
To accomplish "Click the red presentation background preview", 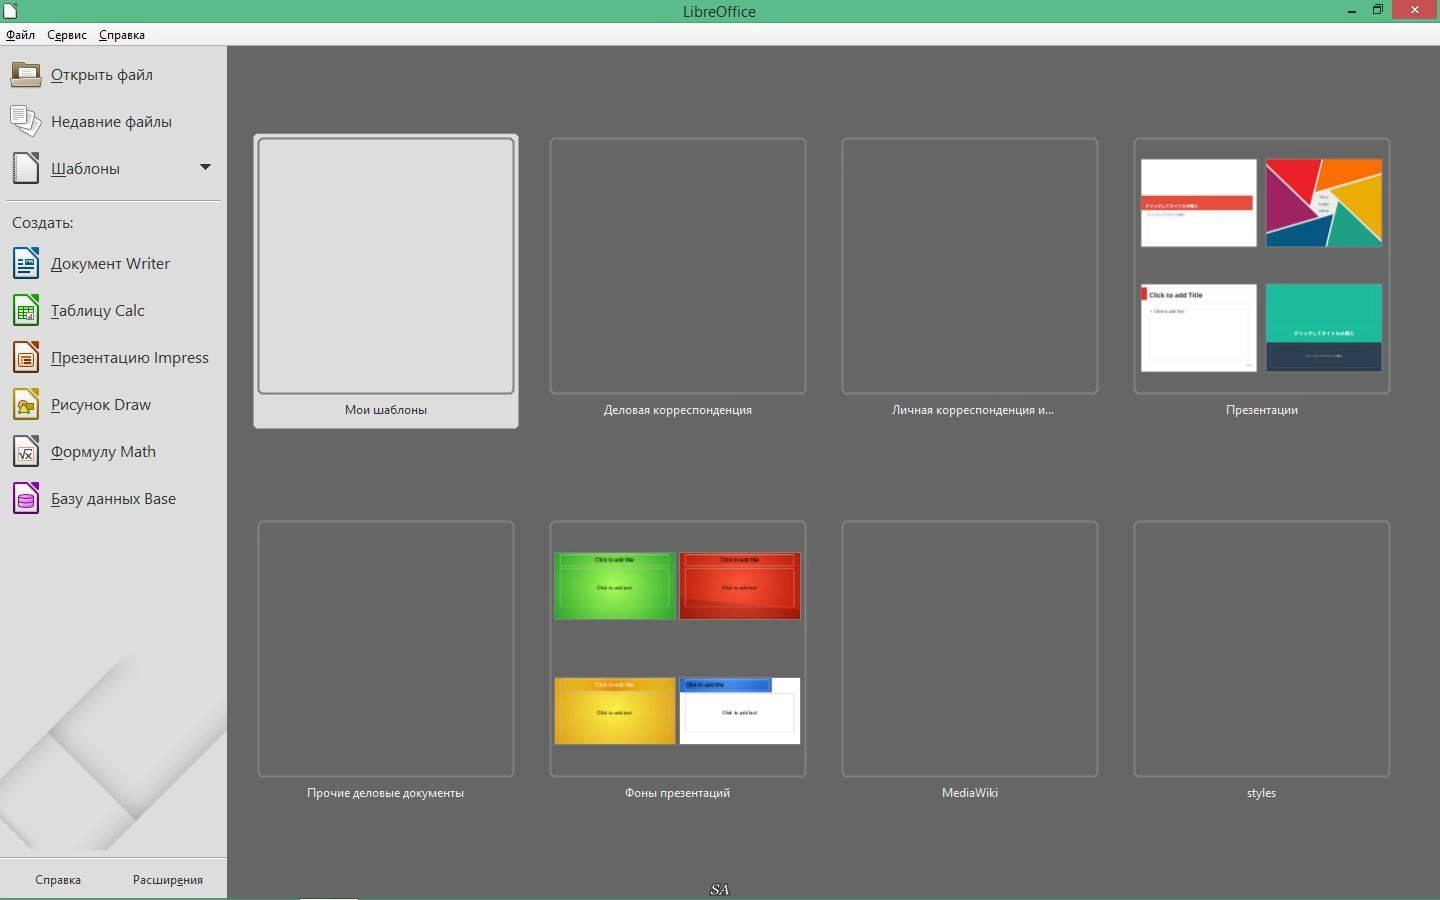I will click(x=740, y=586).
